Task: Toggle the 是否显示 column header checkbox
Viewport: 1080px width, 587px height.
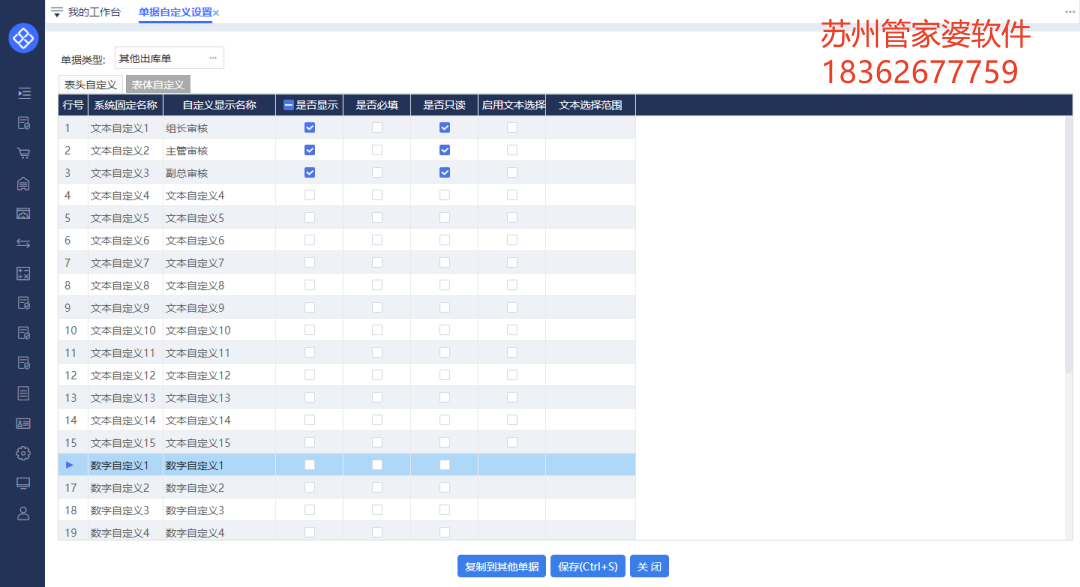Action: coord(288,104)
